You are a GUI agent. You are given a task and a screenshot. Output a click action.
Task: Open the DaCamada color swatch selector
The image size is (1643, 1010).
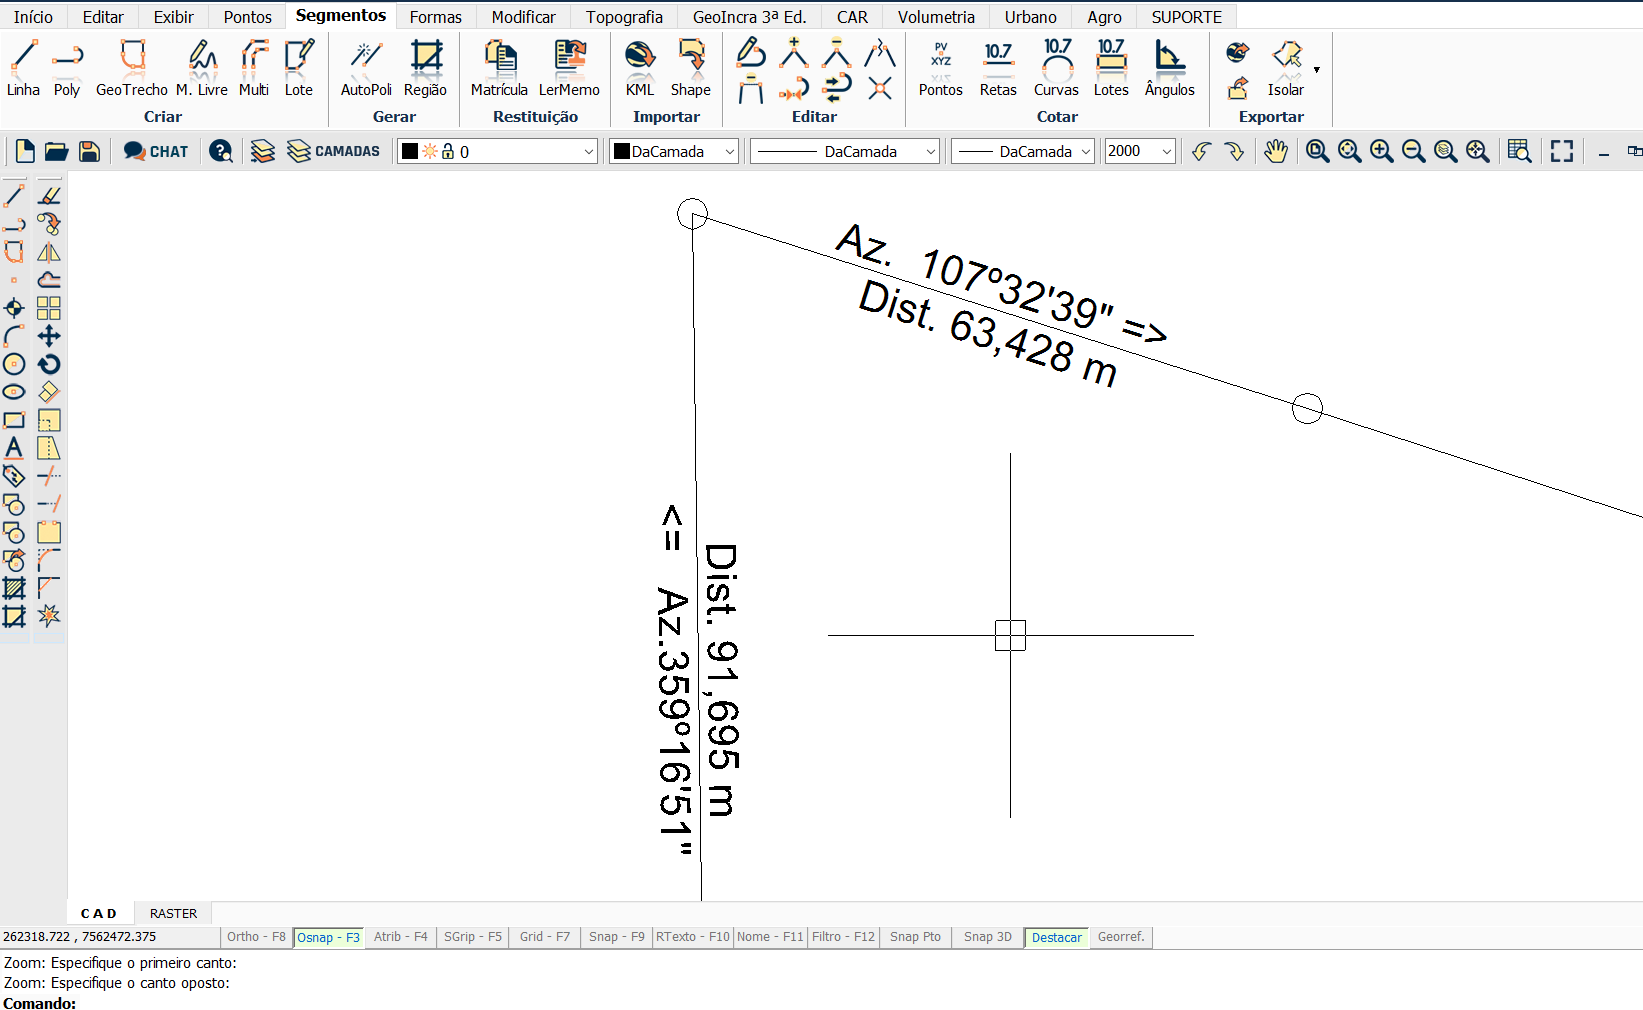click(x=674, y=151)
